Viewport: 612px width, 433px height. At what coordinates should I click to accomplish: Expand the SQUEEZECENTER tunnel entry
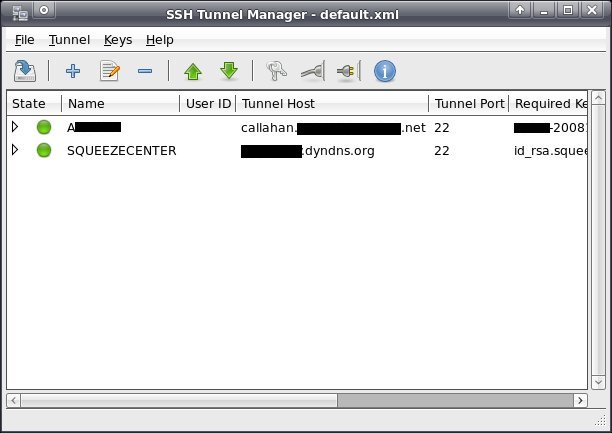15,150
